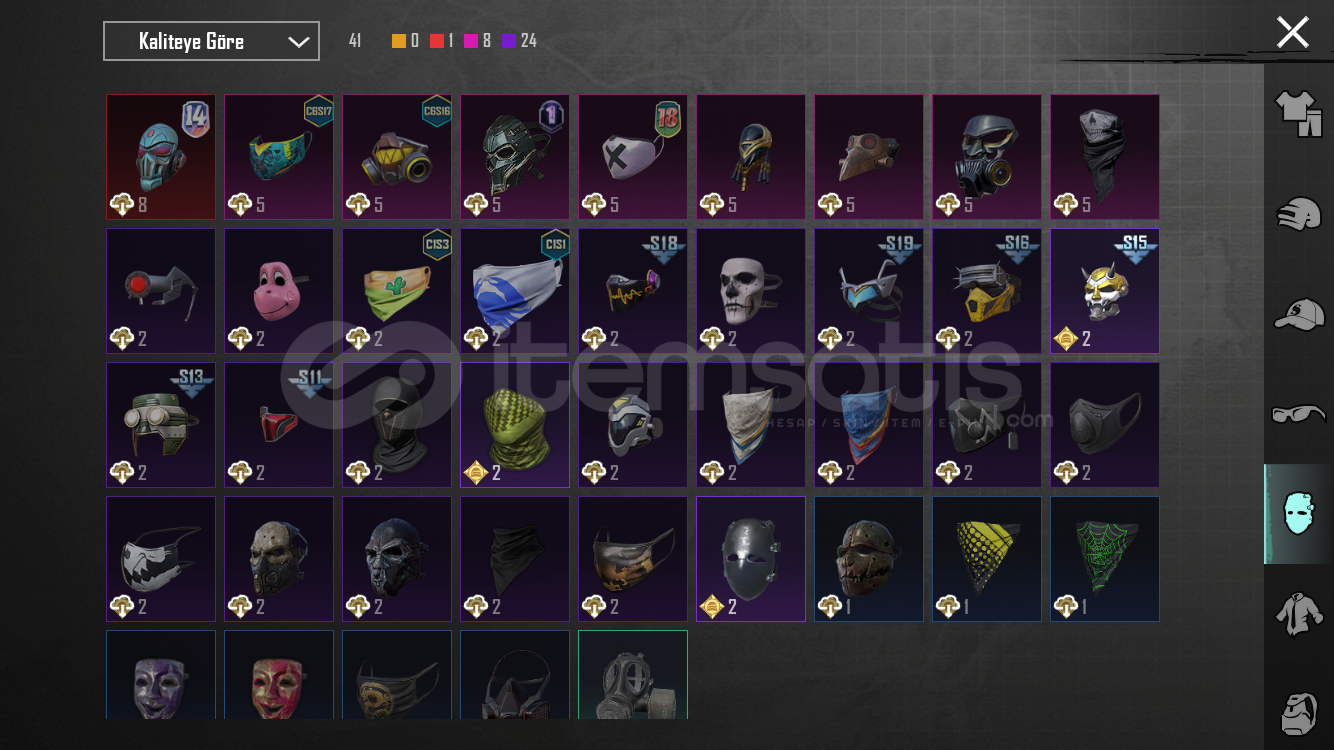Viewport: 1334px width, 750px height.
Task: Open the clothing outfit category icon
Action: (1298, 114)
